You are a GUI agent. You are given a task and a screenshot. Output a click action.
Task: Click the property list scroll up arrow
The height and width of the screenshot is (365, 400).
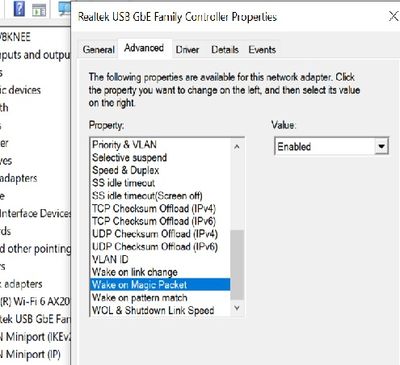[x=237, y=147]
